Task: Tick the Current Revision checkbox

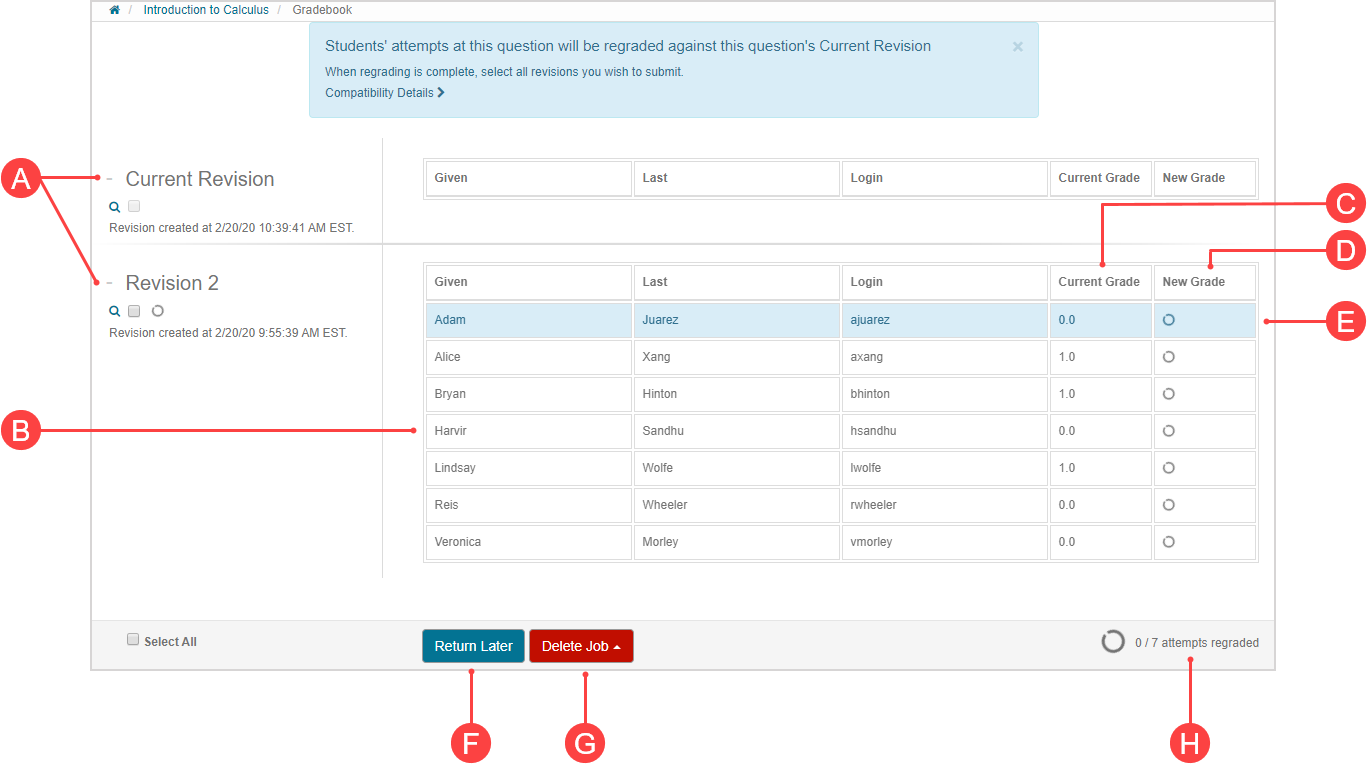Action: pos(134,207)
